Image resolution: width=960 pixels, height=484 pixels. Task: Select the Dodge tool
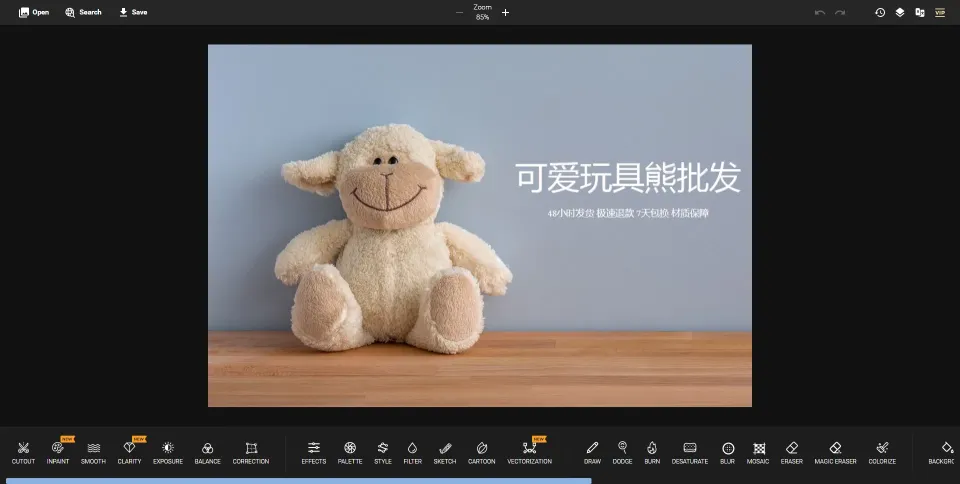point(622,452)
